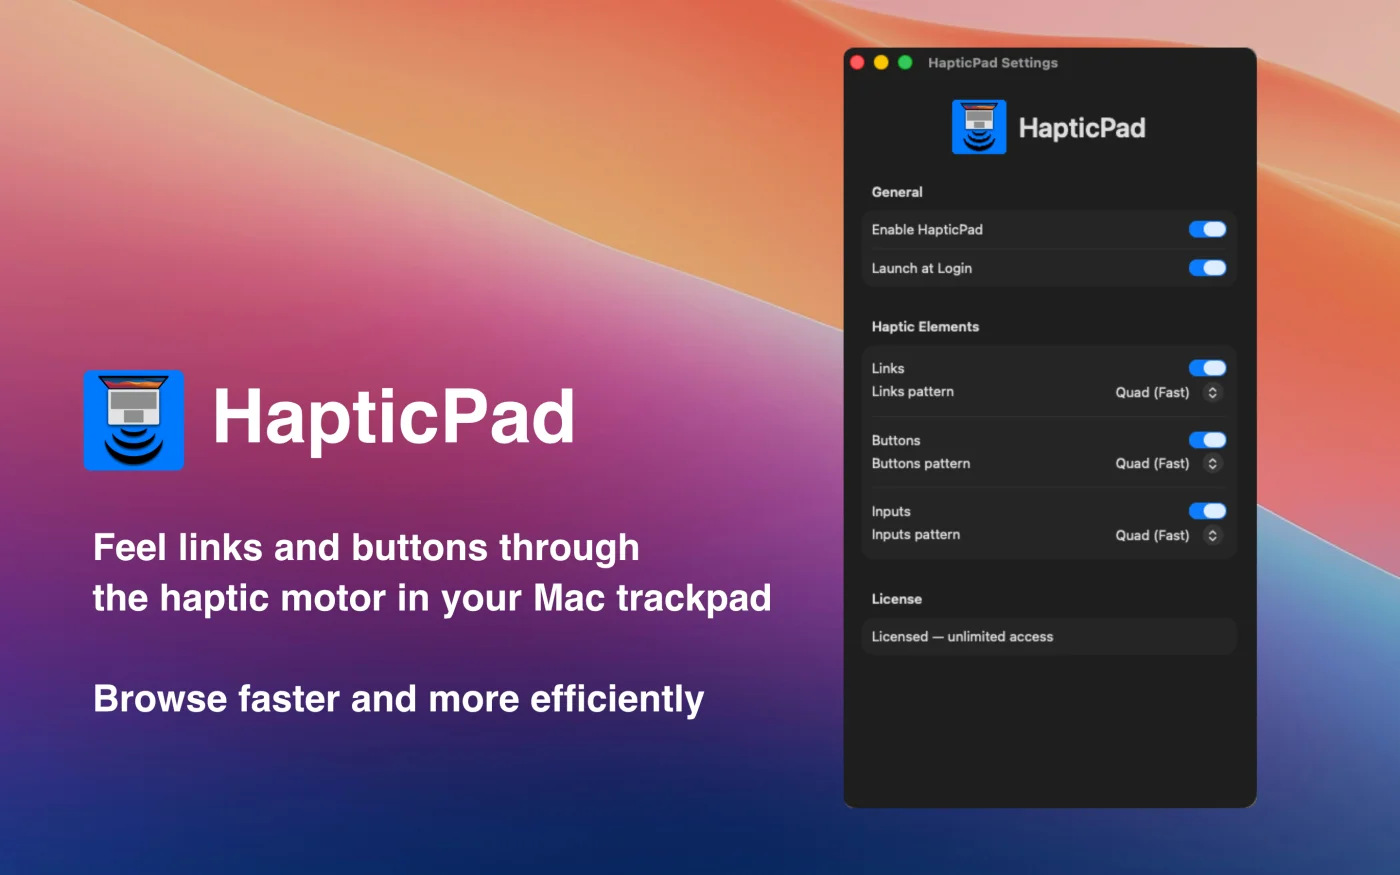Click 'Browse faster and more efficiently' text

(x=399, y=698)
